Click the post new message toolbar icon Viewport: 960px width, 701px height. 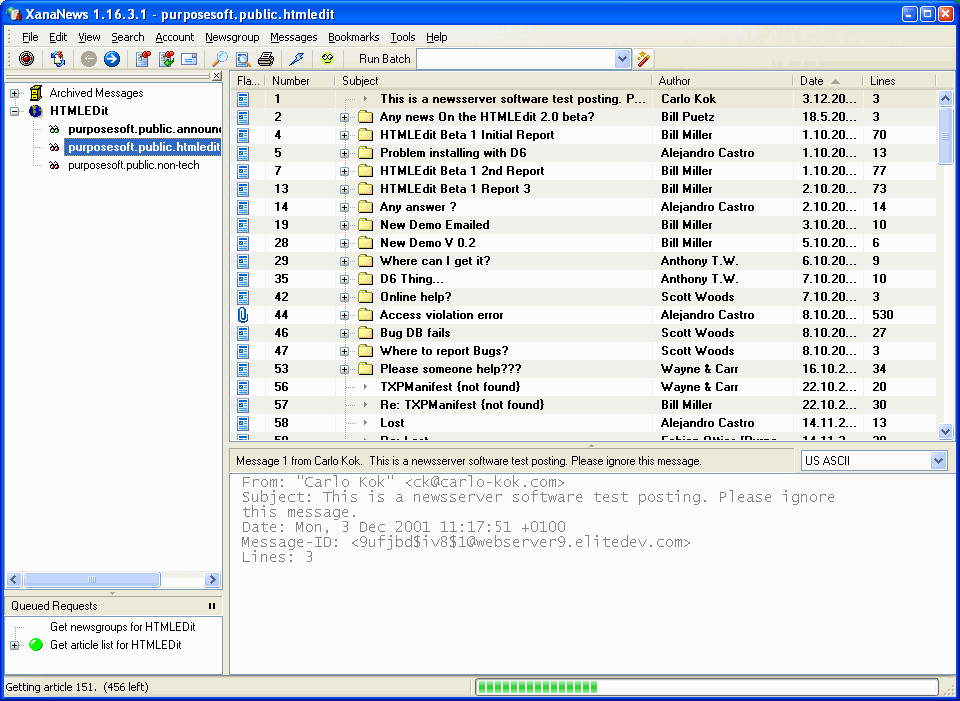point(143,59)
